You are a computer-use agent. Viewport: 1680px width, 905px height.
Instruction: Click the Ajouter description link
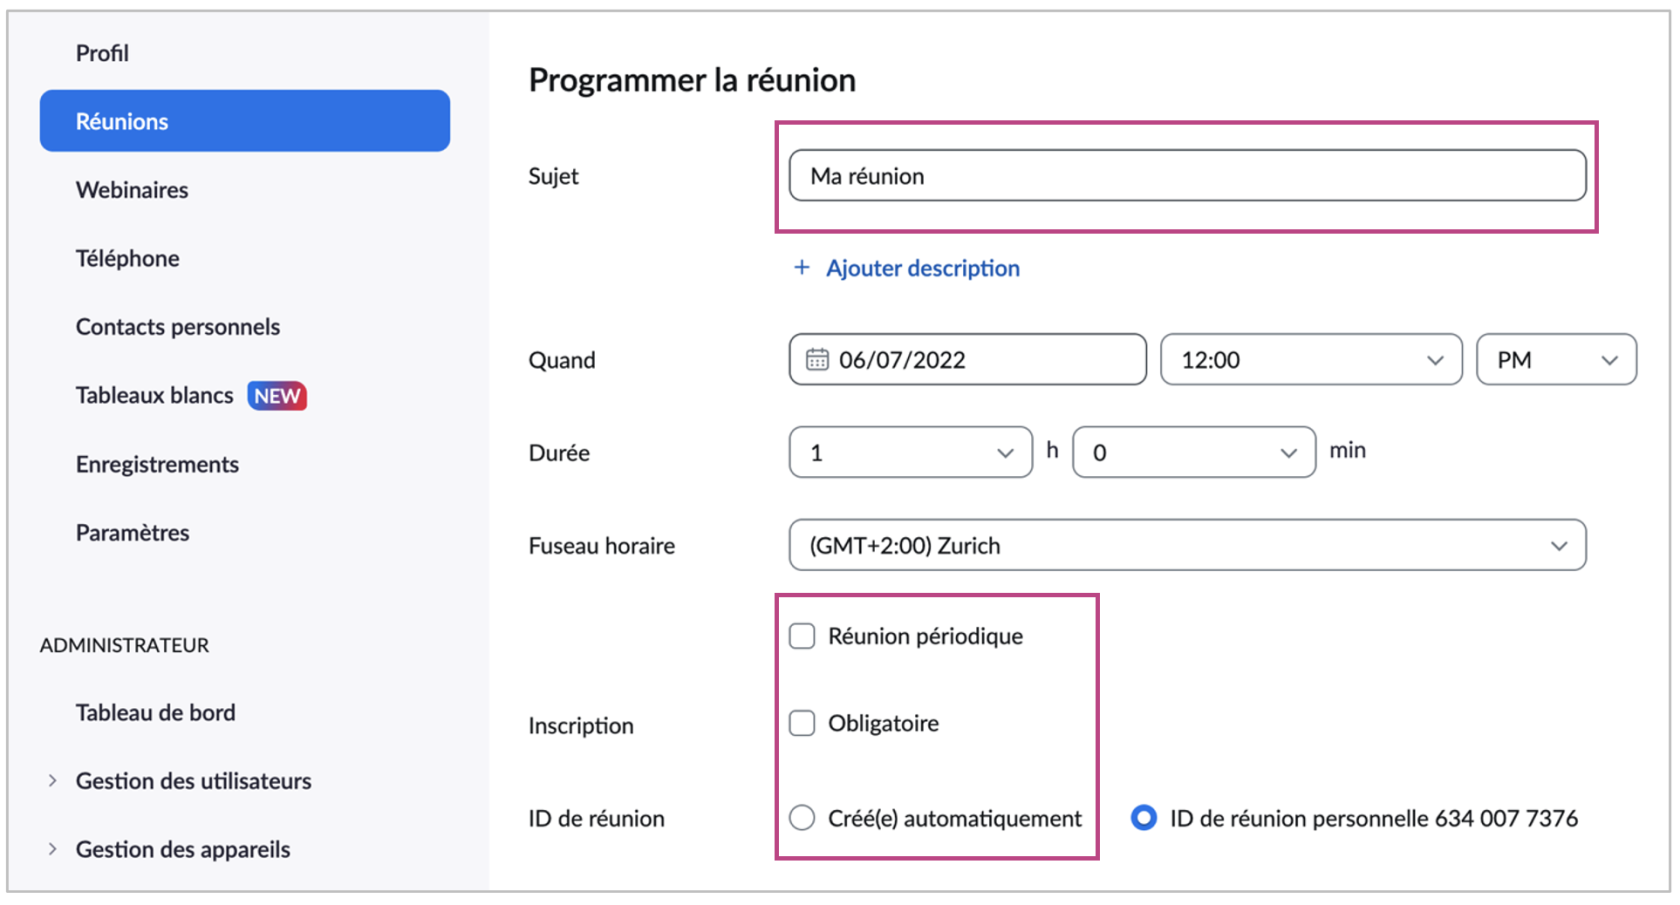coord(922,268)
